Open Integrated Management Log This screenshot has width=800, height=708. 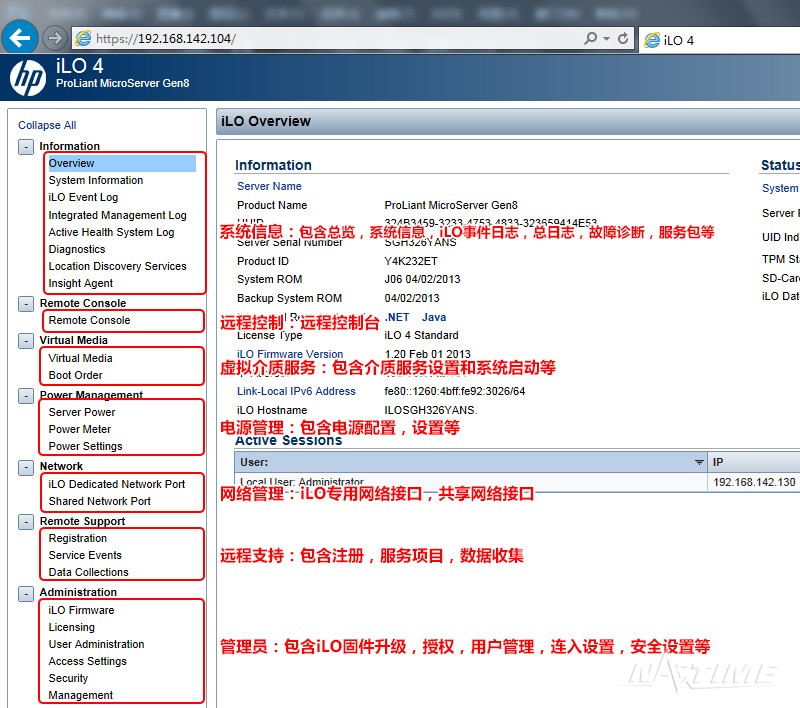(x=117, y=215)
